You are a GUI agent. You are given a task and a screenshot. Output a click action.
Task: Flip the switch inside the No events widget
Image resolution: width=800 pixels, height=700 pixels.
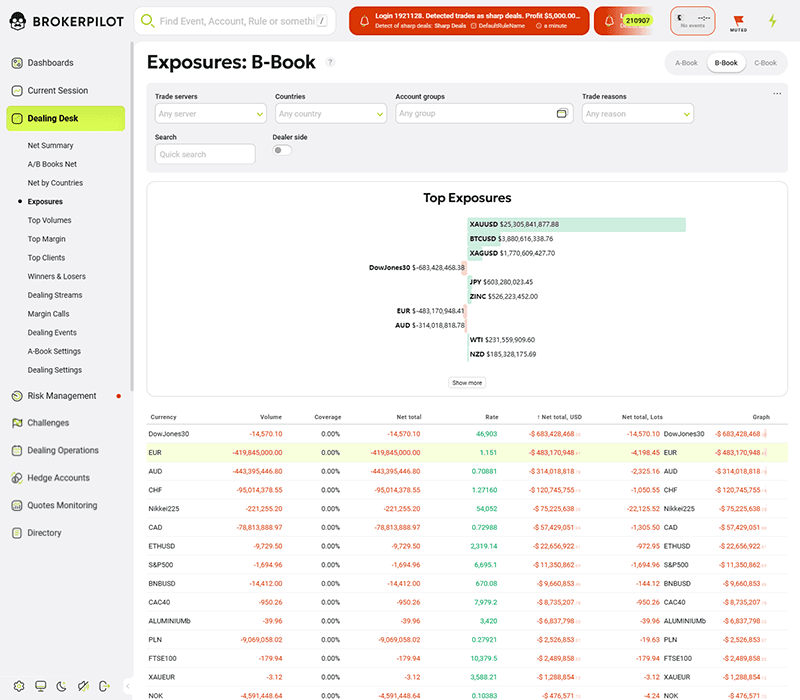point(703,17)
